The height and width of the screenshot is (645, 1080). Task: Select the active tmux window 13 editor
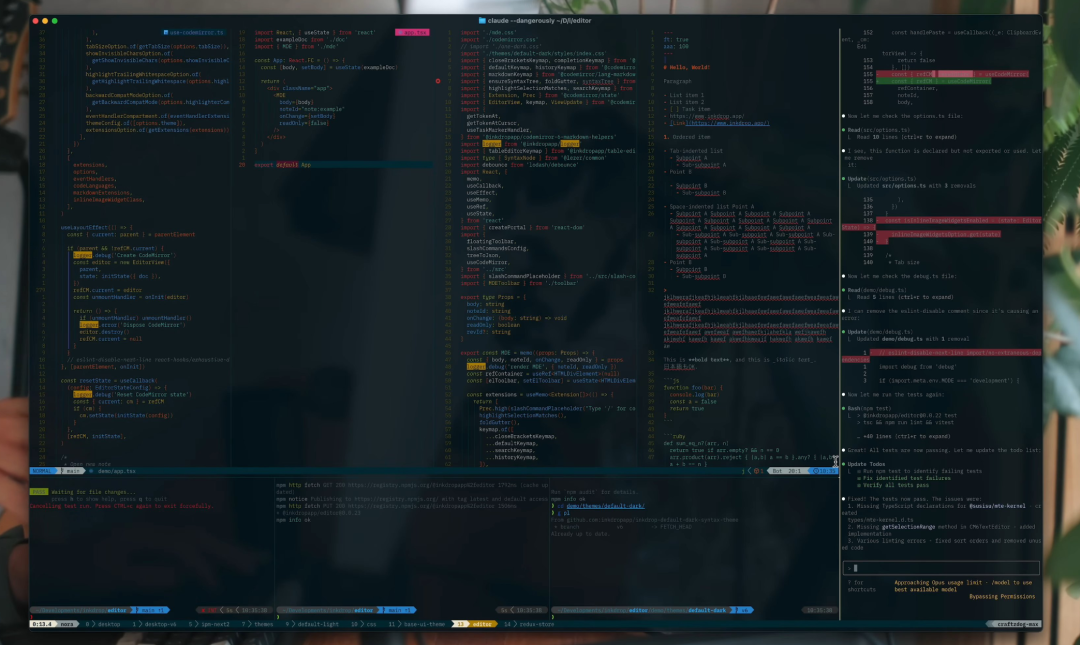click(476, 624)
